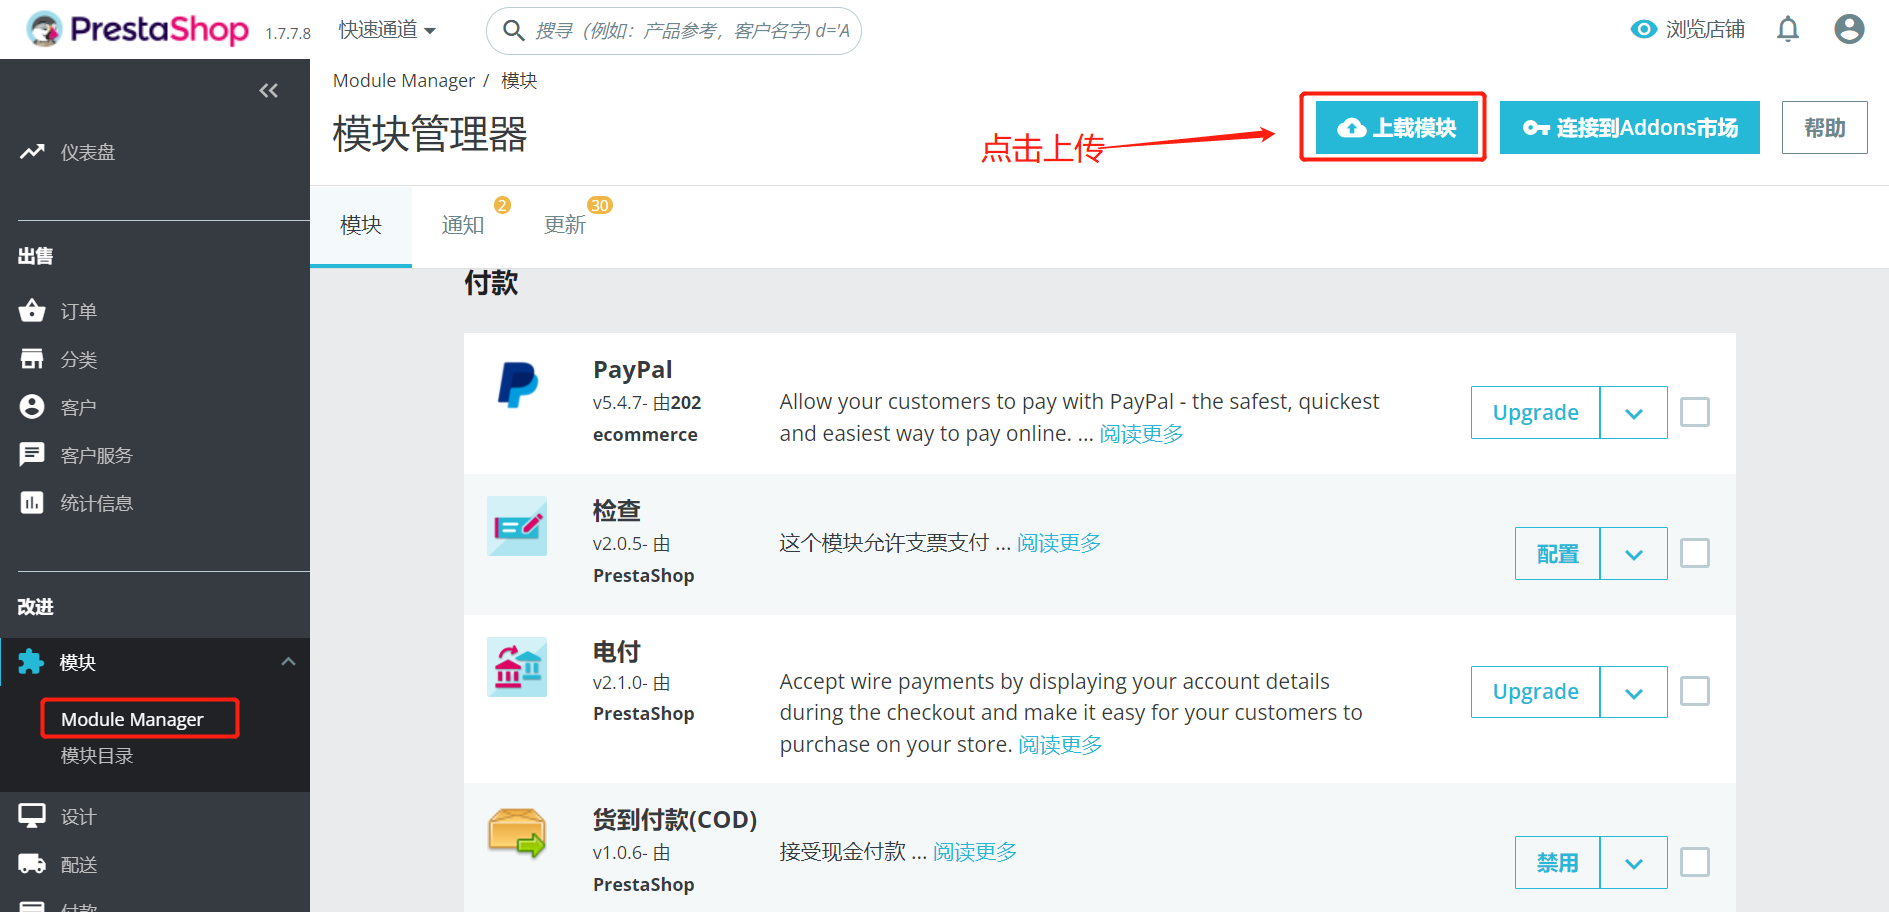Expand 电付 module Upgrade dropdown arrow

tap(1634, 692)
